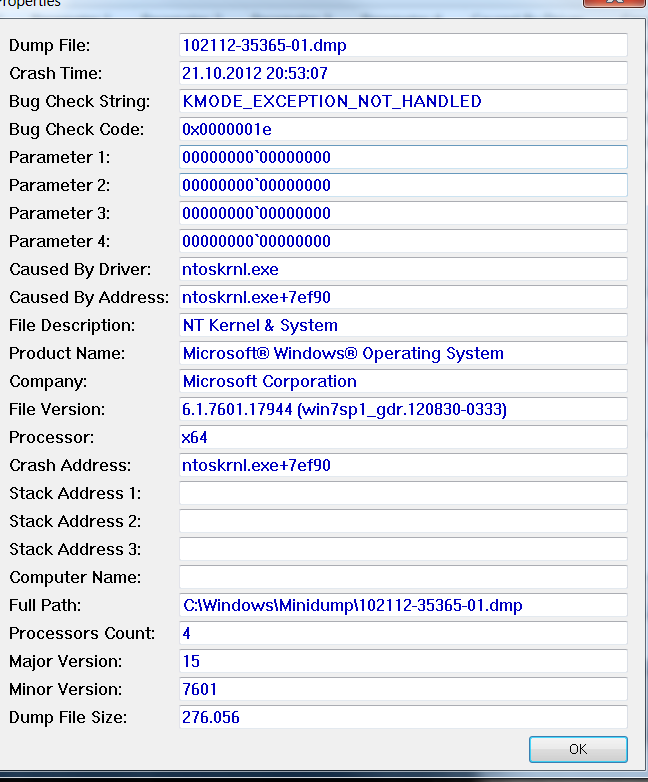
Task: Click the File Version value field
Action: (x=403, y=409)
